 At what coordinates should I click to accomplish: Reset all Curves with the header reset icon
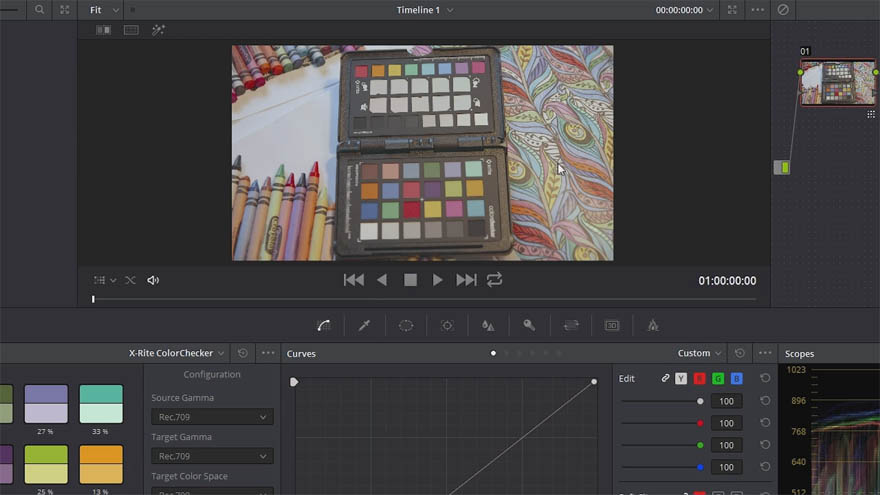coord(740,353)
